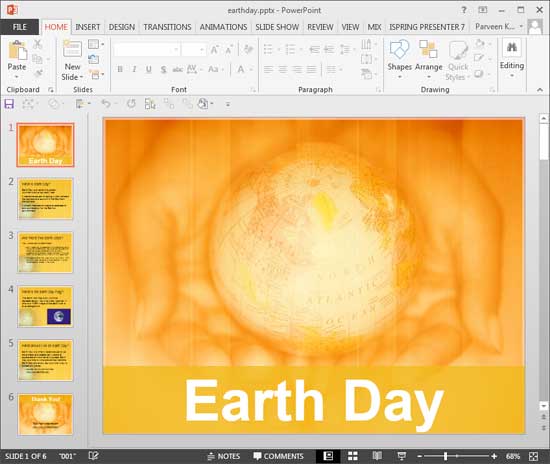Customize Quick Access Toolbar dropdown
This screenshot has height=464, width=550.
tap(228, 104)
